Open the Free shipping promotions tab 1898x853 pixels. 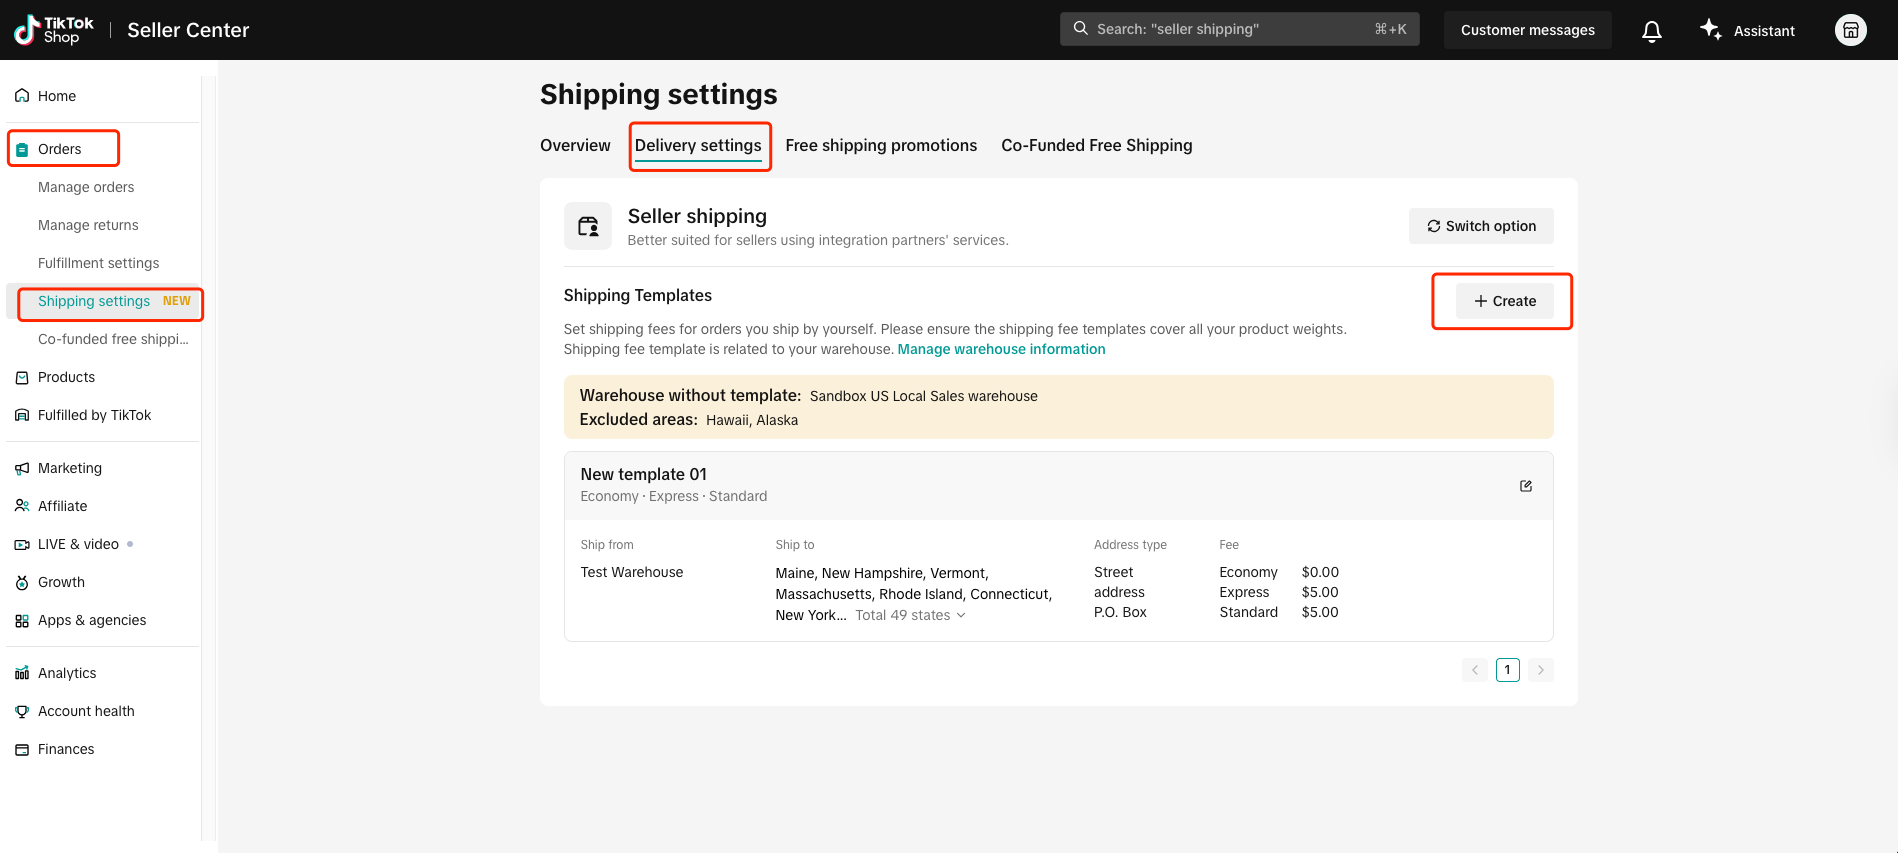pos(881,145)
